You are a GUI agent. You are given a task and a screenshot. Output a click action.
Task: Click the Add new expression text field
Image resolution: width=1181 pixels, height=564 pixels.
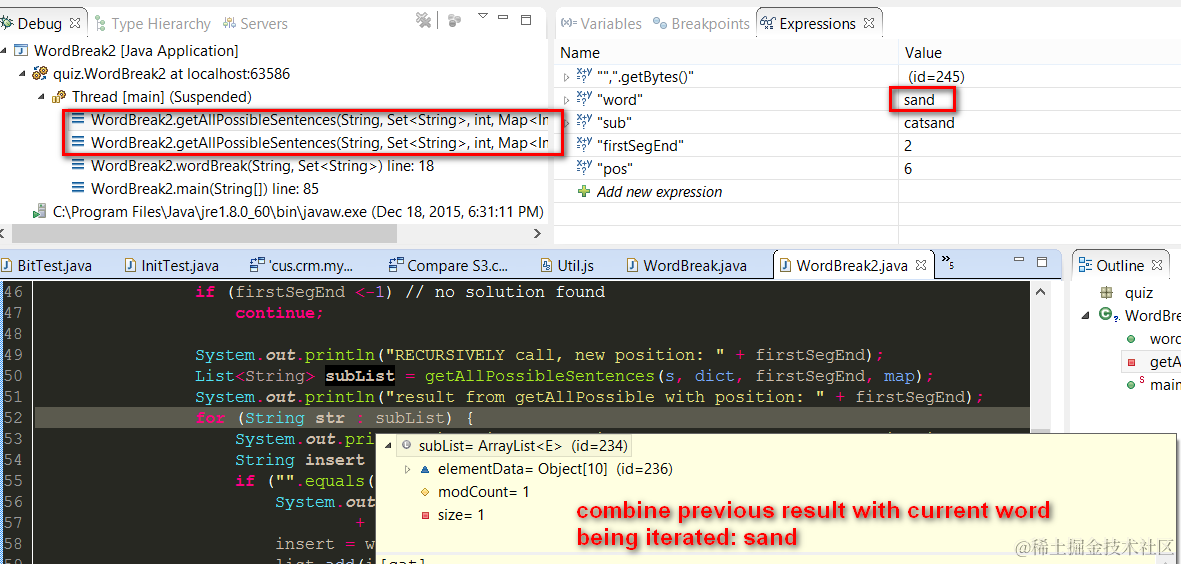pyautogui.click(x=659, y=192)
